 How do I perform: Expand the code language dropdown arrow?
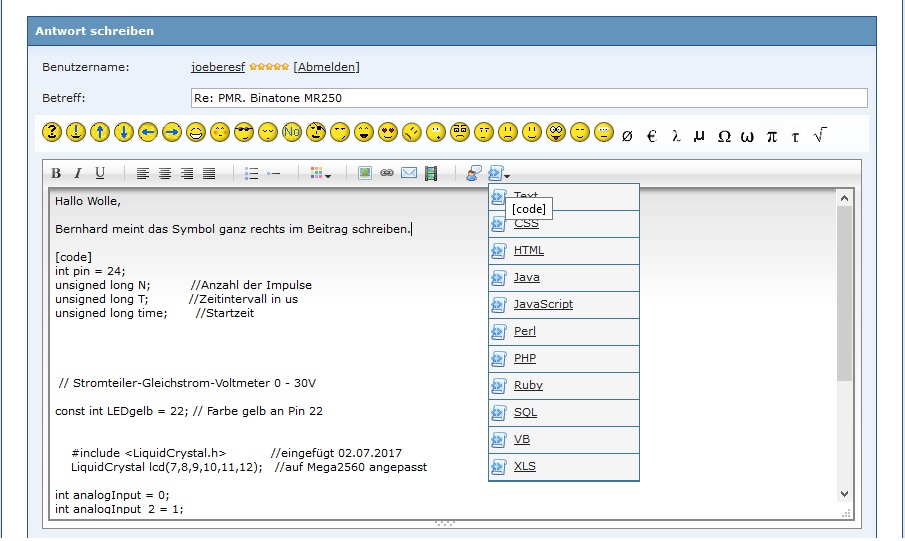coord(508,176)
